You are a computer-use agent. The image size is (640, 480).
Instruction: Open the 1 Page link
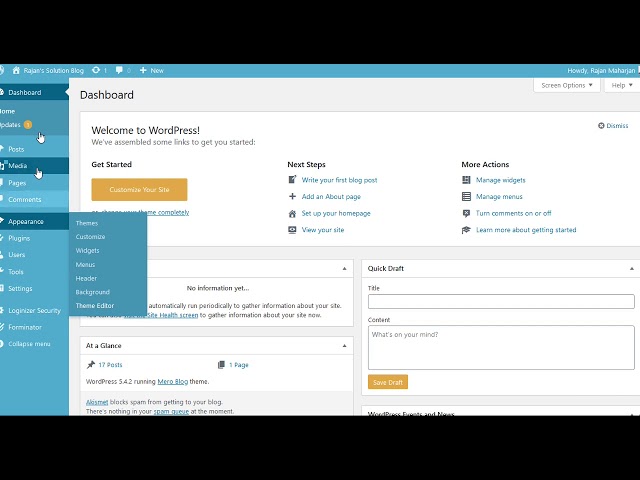239,364
